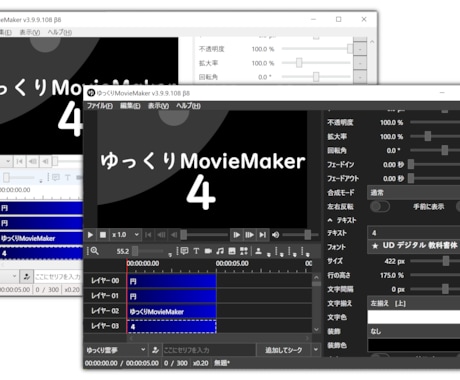Click the character person icon in toolbar
Screen dimensions: 460x380
tap(258, 251)
